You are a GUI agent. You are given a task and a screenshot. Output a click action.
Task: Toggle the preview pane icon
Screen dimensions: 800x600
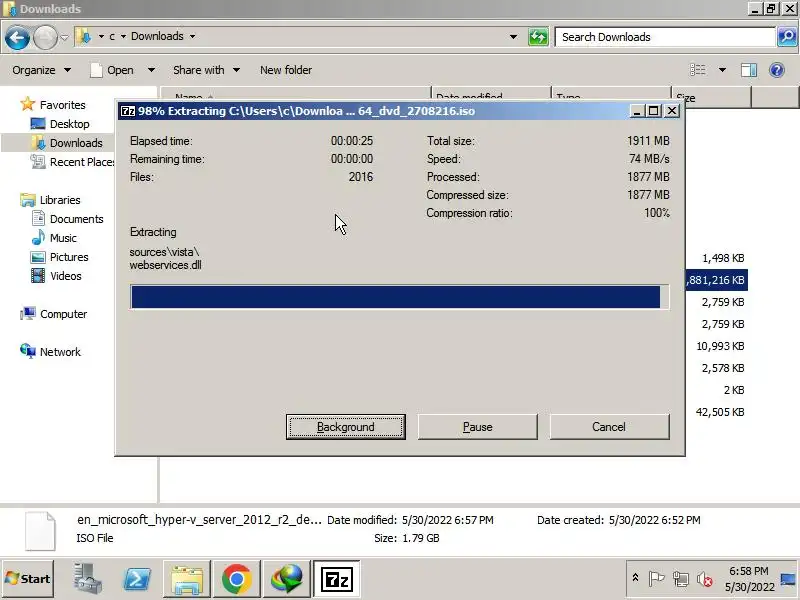[748, 70]
